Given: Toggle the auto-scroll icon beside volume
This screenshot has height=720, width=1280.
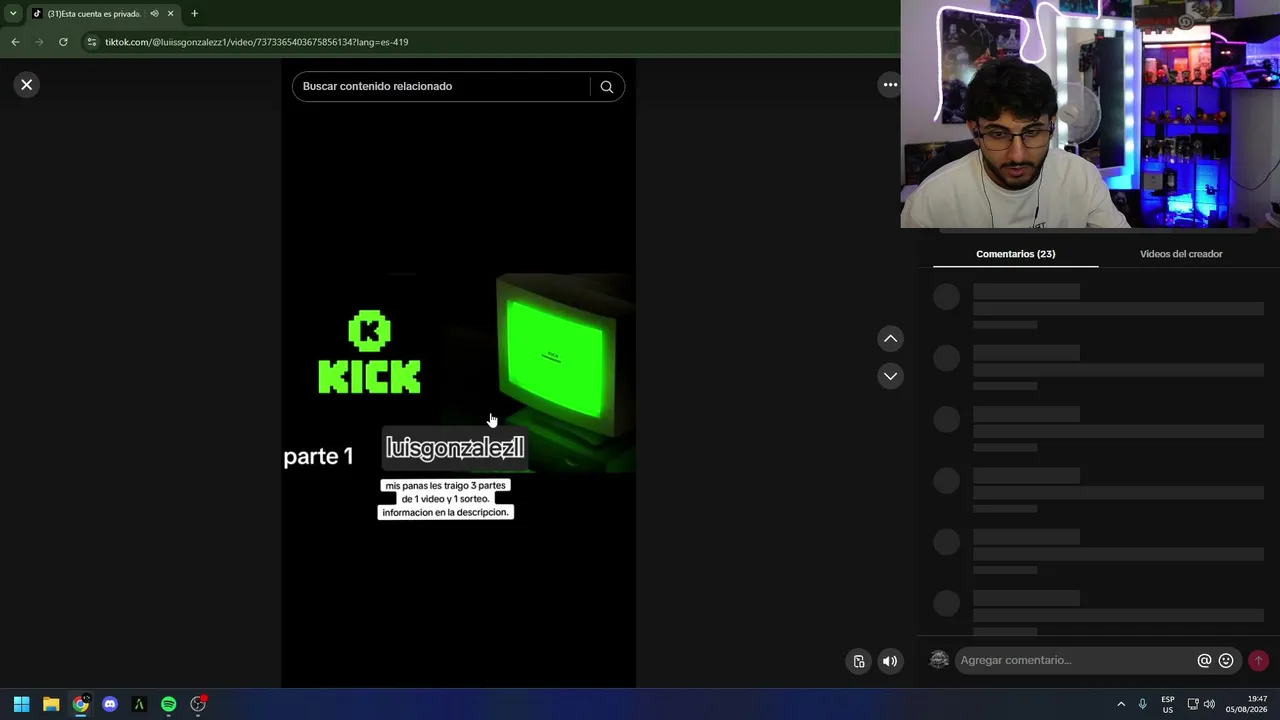Looking at the screenshot, I should pos(859,661).
